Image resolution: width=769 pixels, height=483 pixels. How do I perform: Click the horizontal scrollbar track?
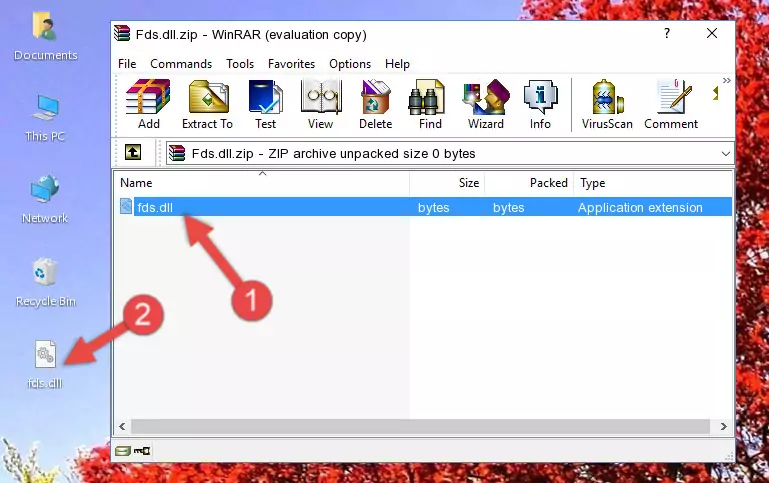[x=420, y=427]
